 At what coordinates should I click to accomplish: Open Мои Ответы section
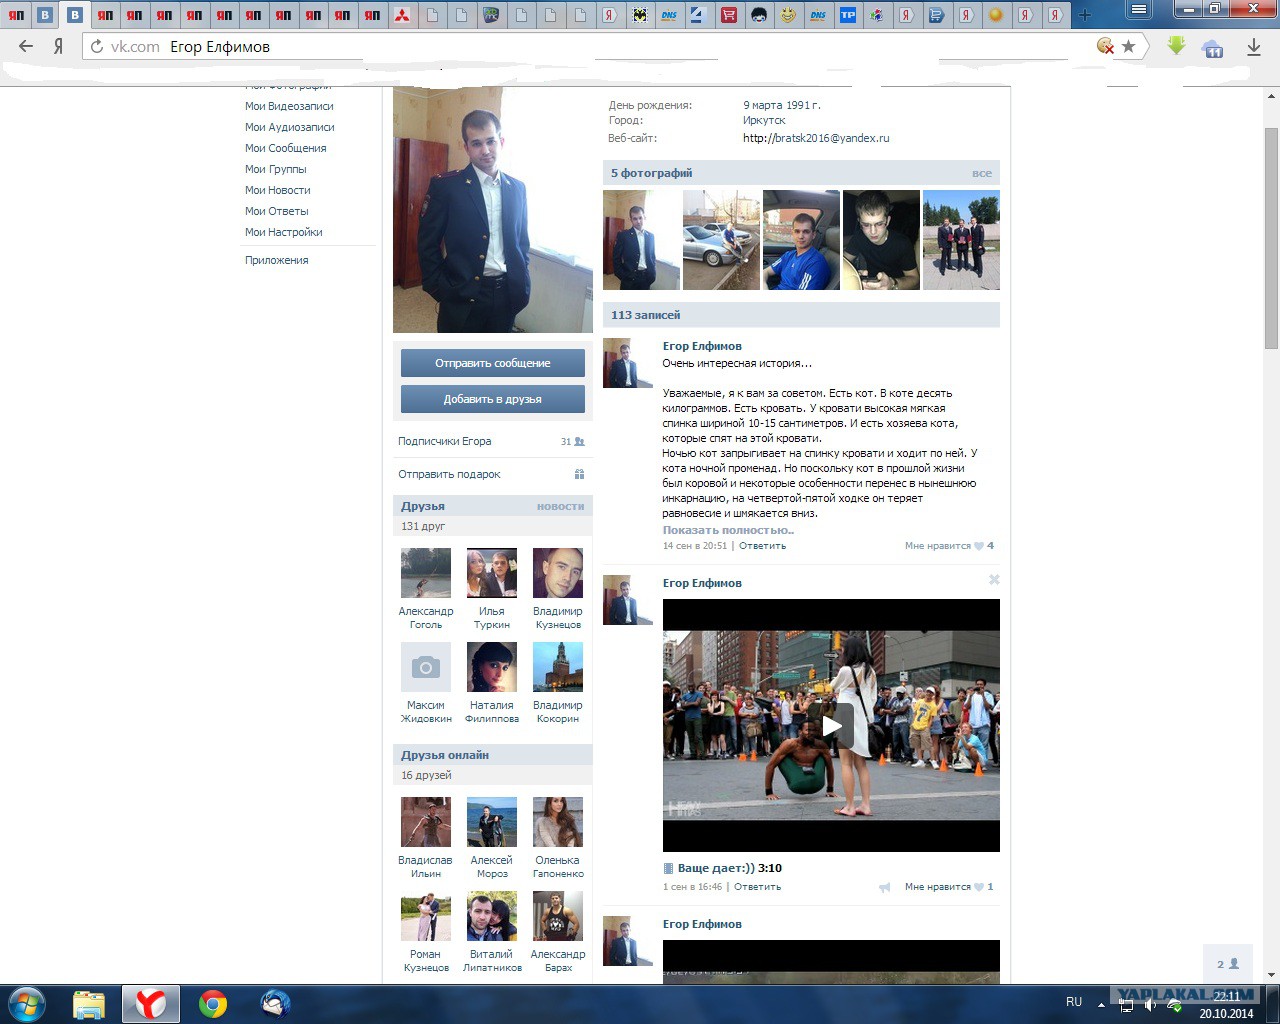(x=277, y=211)
